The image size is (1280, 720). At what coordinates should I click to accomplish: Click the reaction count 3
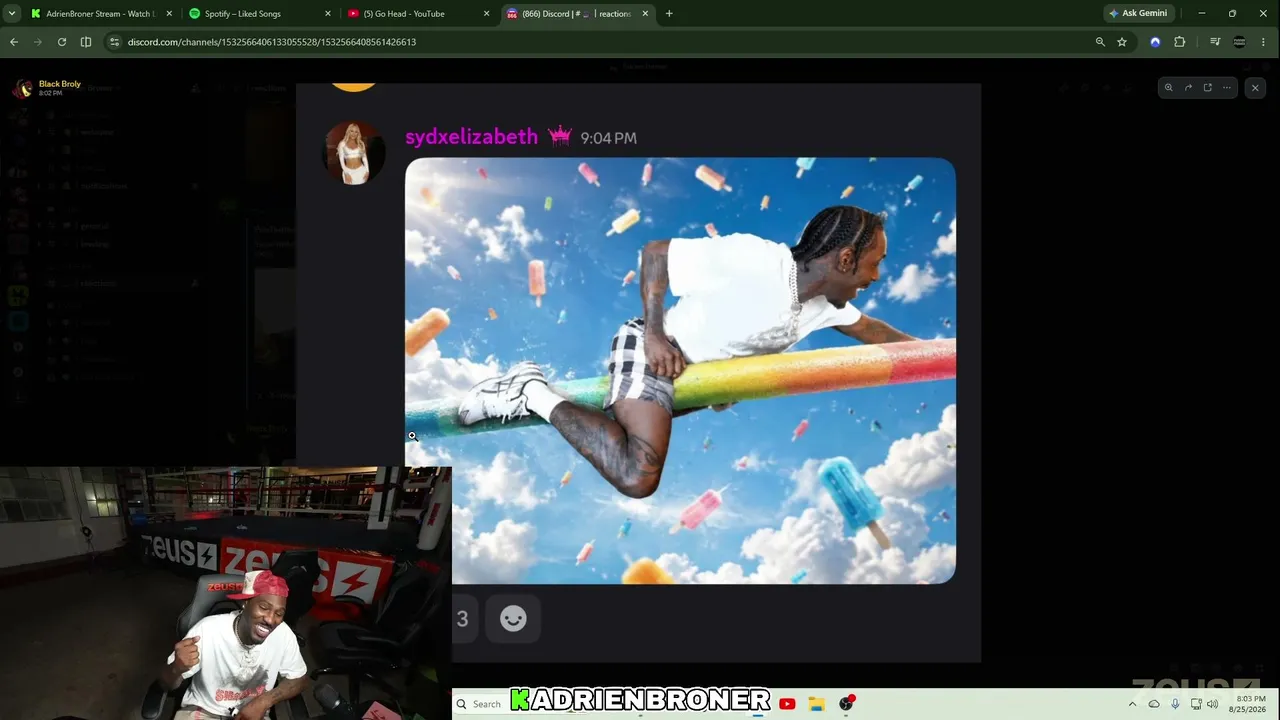pyautogui.click(x=462, y=619)
